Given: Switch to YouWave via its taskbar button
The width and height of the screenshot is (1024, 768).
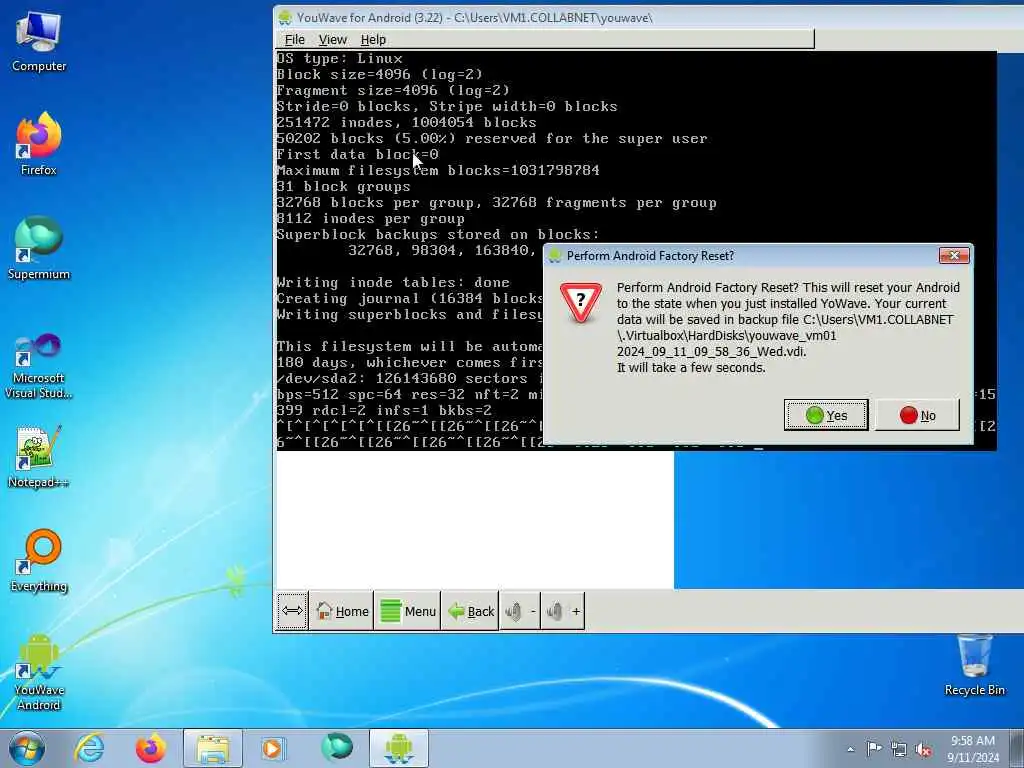Looking at the screenshot, I should click(399, 748).
